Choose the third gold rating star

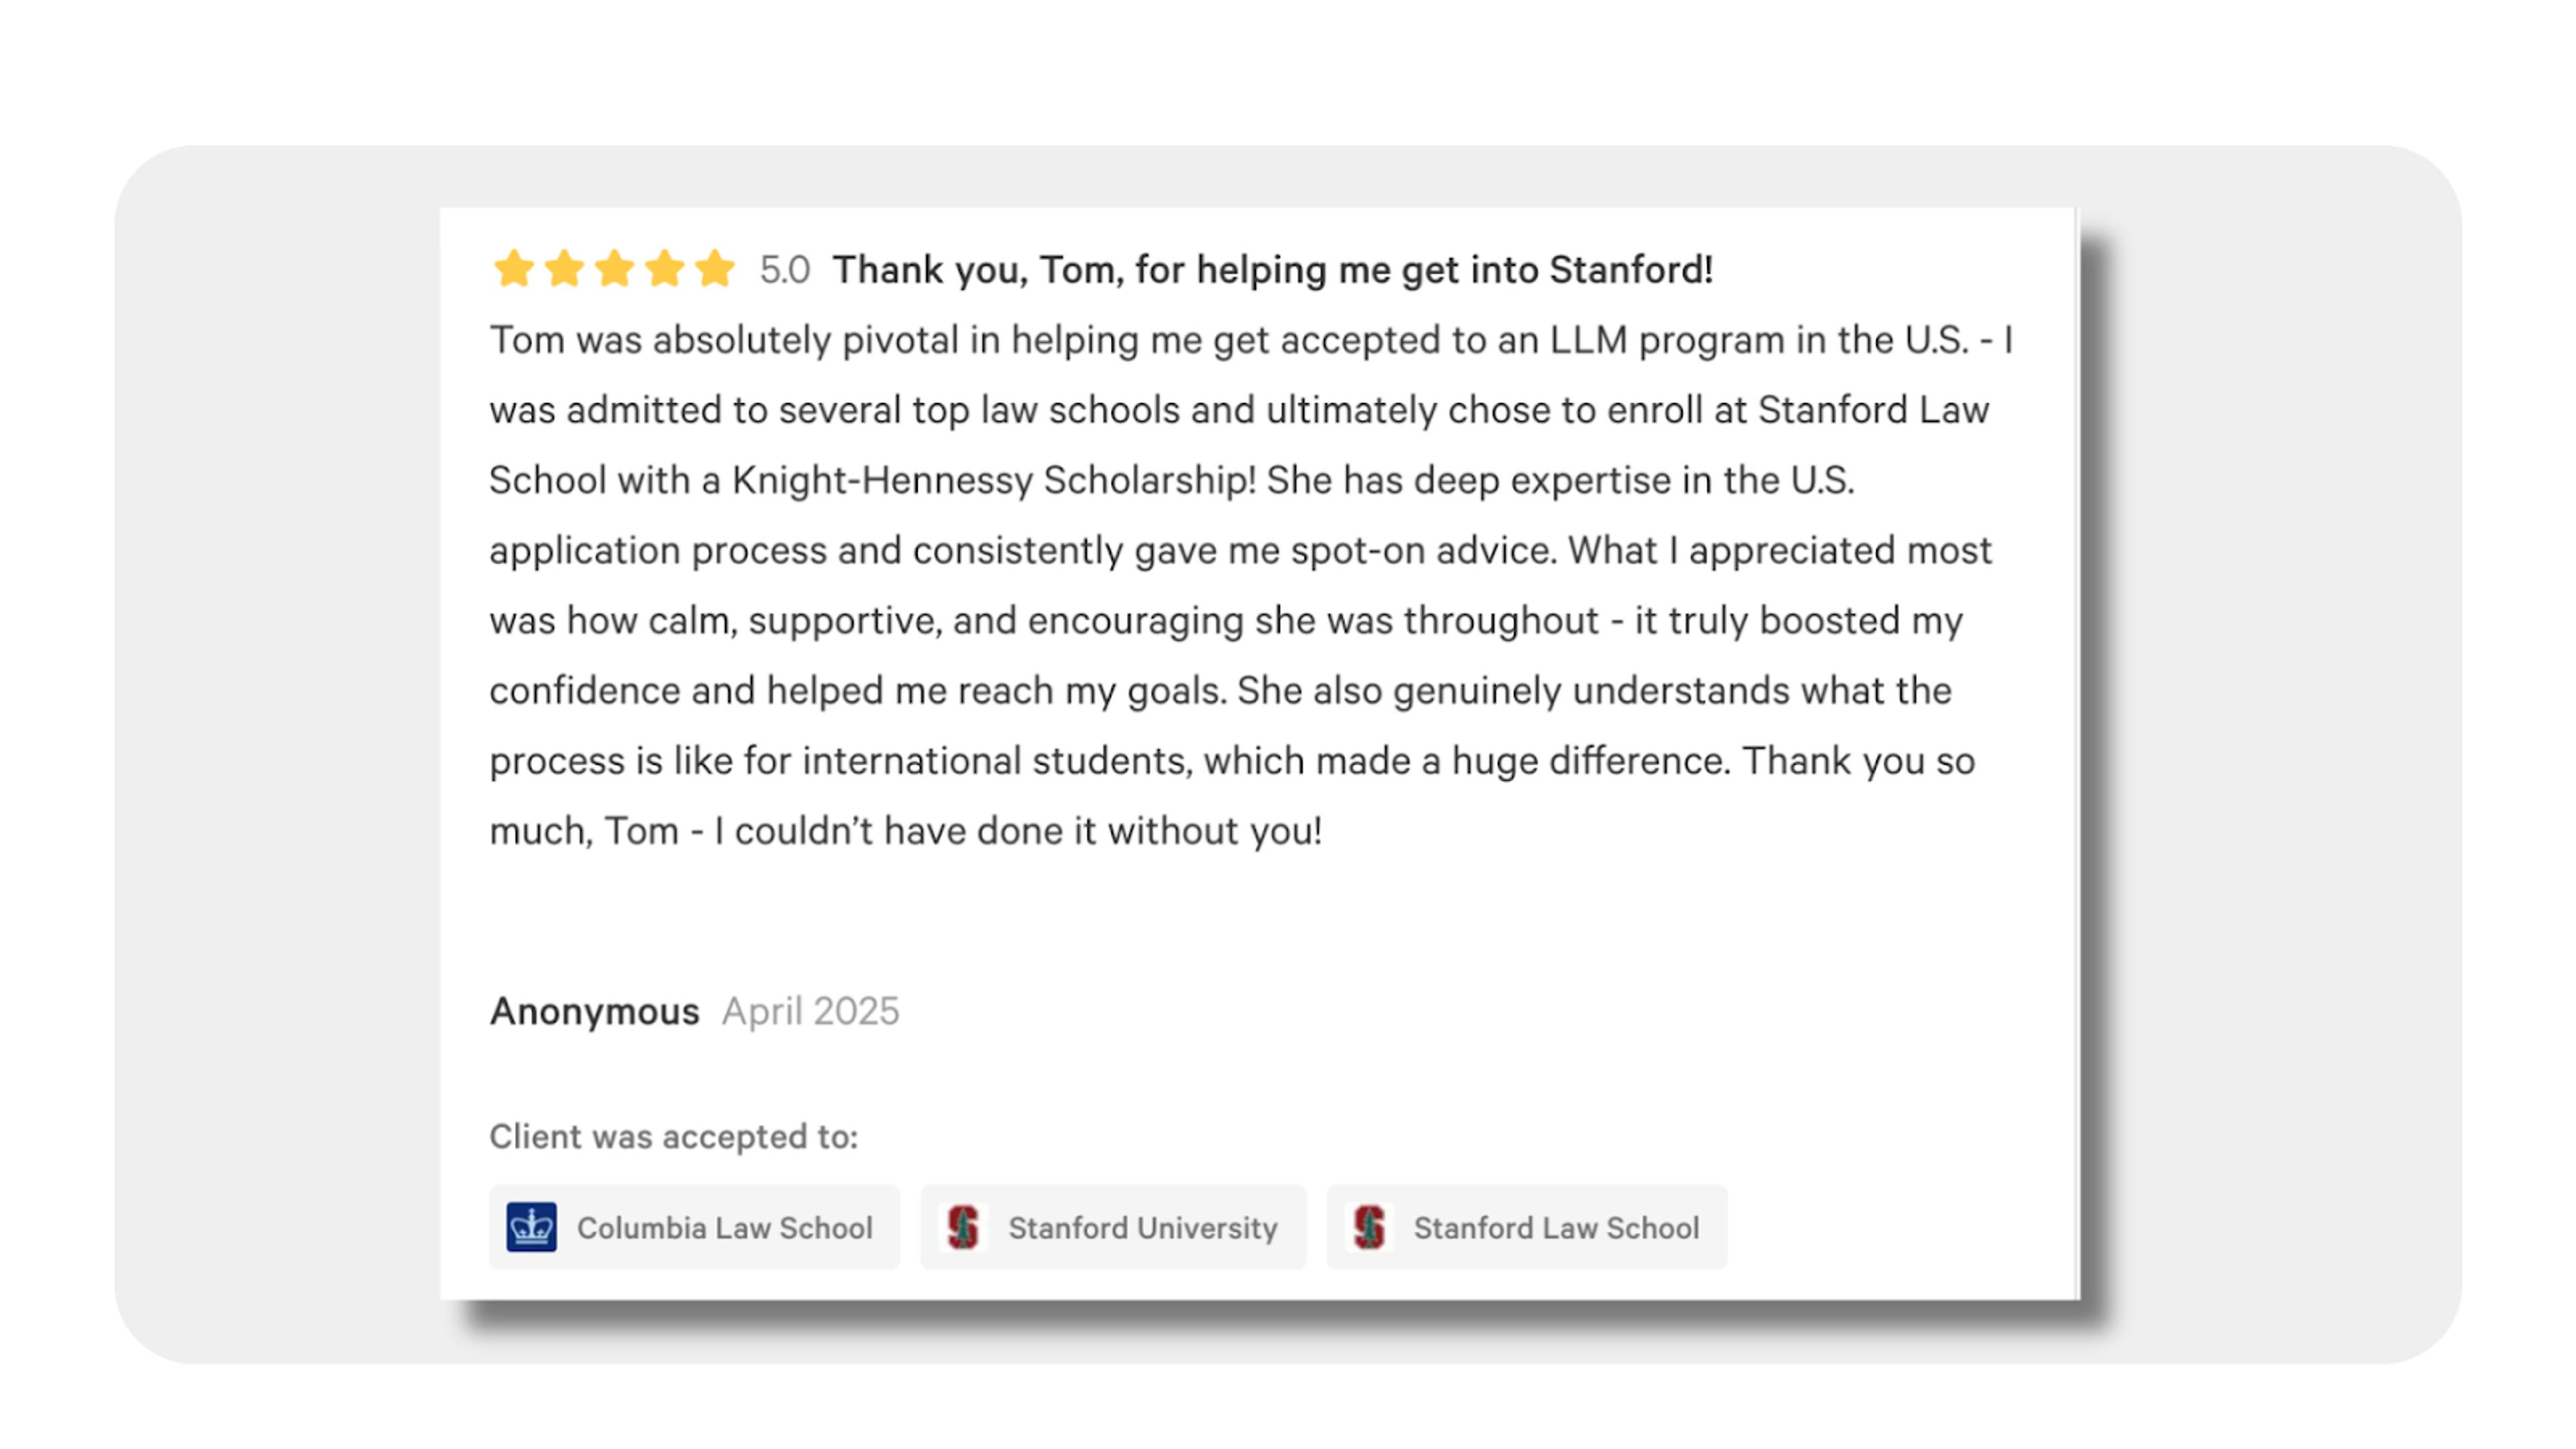(614, 268)
